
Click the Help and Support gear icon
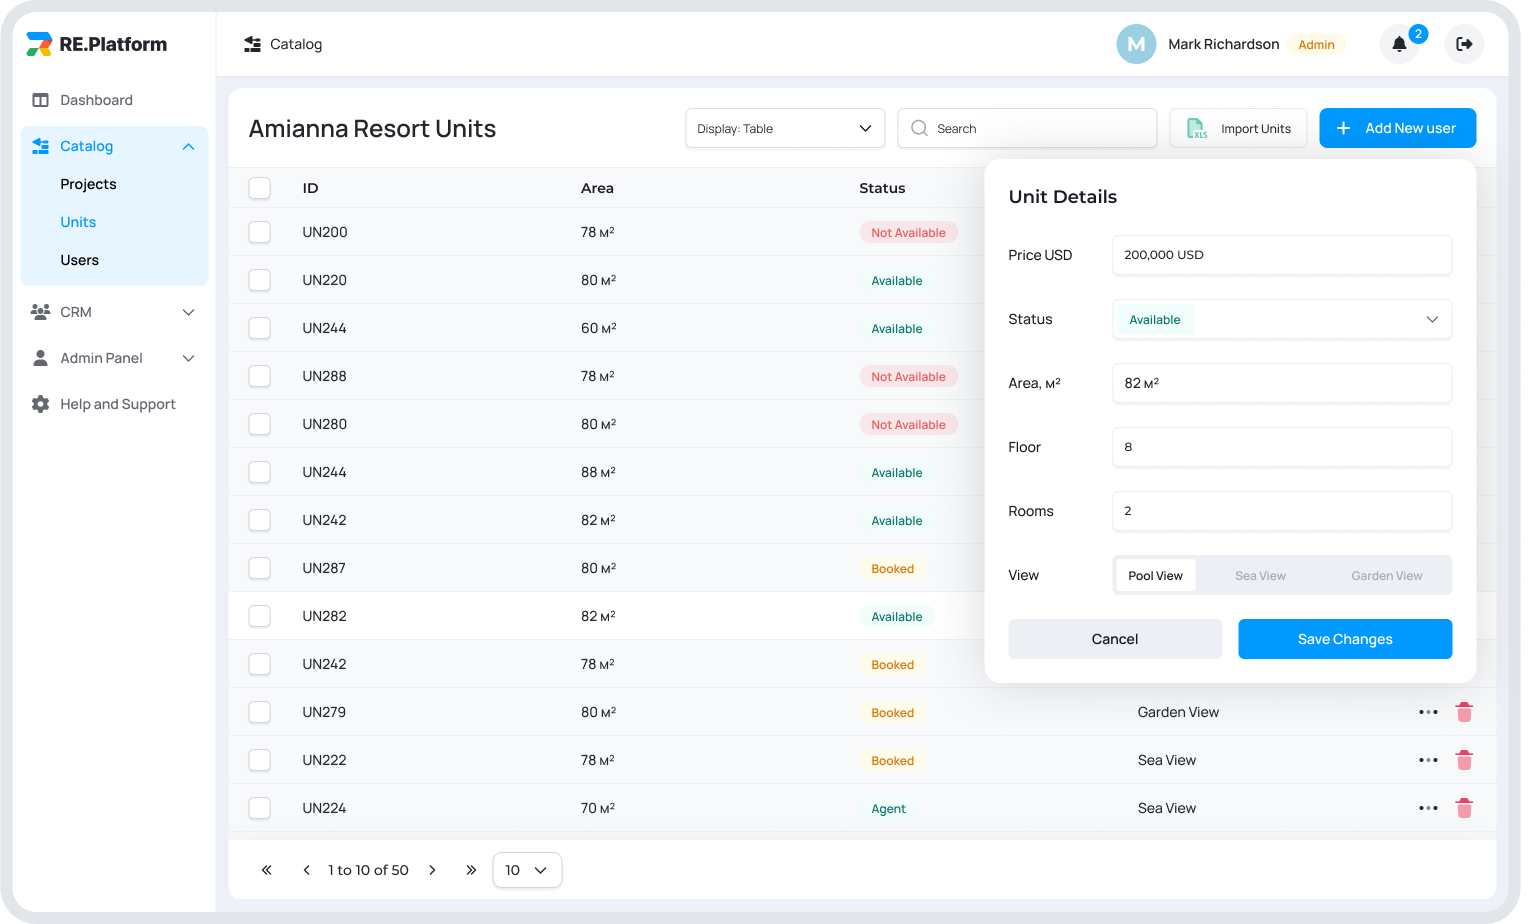pos(40,404)
